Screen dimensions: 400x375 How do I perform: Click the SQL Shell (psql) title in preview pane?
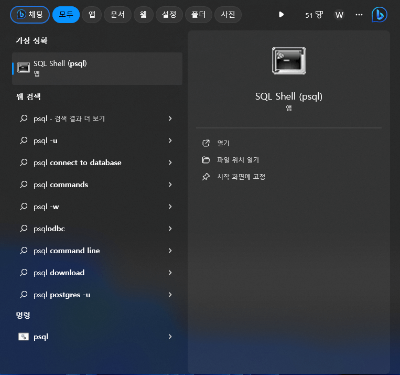tap(289, 97)
